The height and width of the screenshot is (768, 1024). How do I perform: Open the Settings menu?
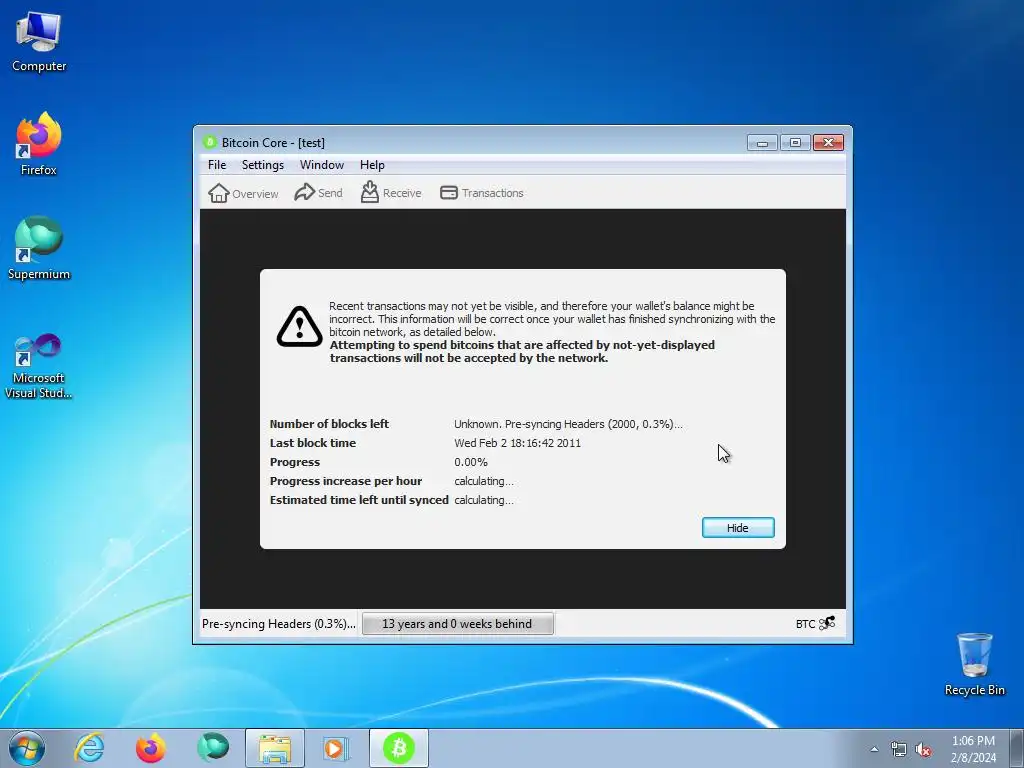[x=263, y=165]
